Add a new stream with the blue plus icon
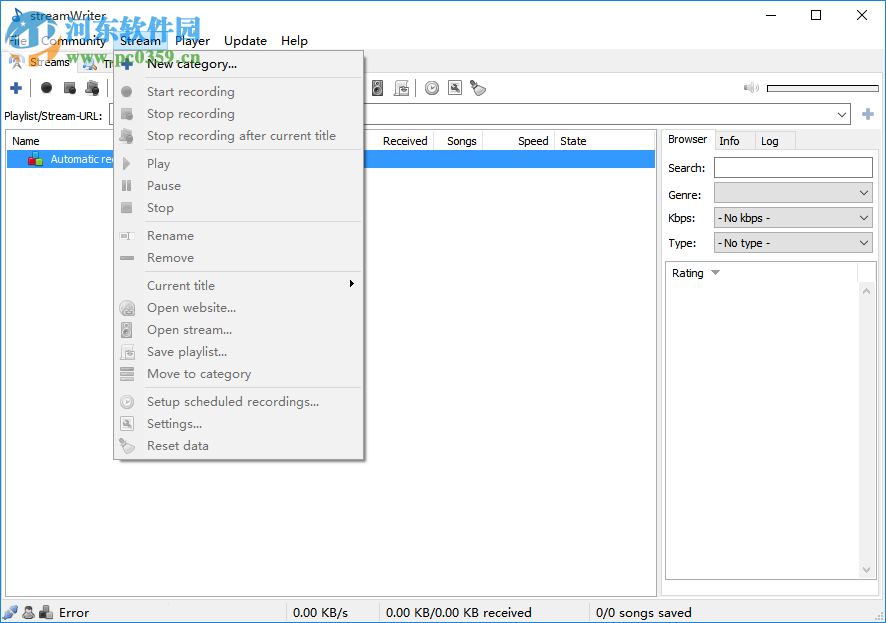This screenshot has width=886, height=623. coord(16,88)
